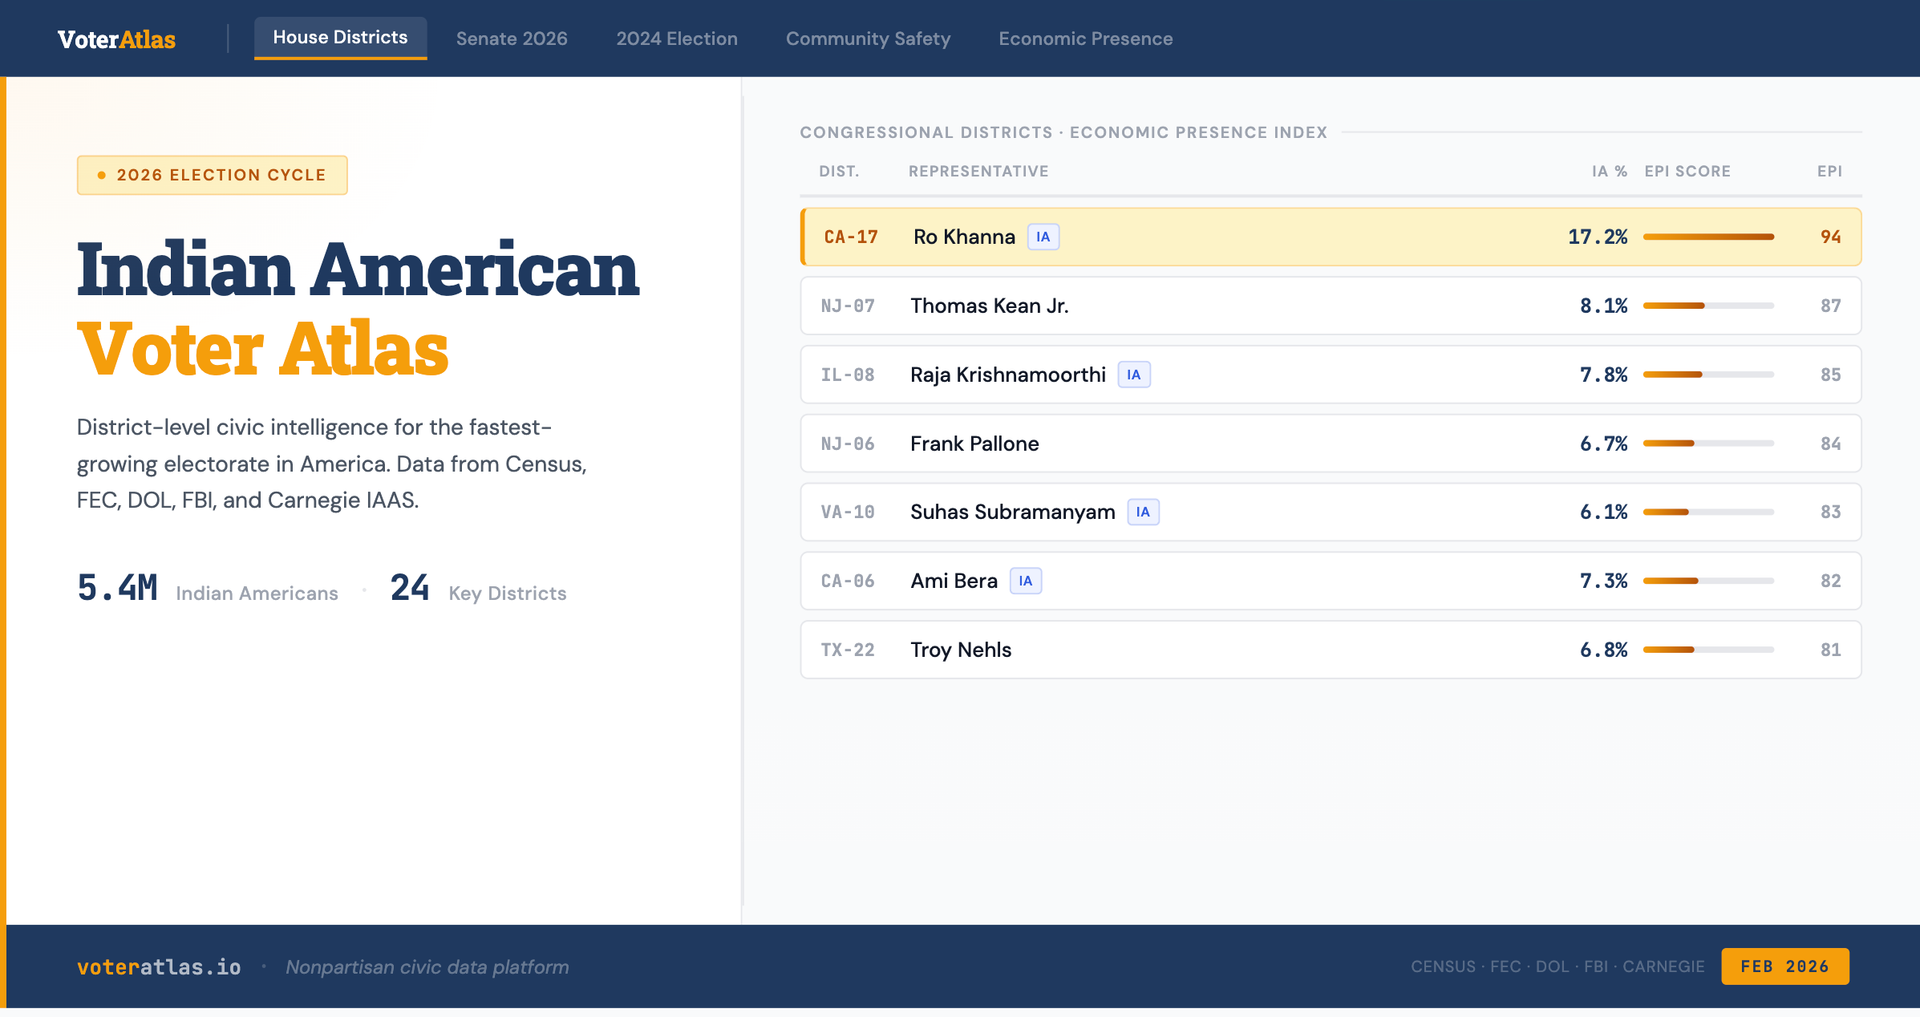Click the IA badge beside Ami Bera
This screenshot has width=1920, height=1017.
pyautogui.click(x=1025, y=580)
